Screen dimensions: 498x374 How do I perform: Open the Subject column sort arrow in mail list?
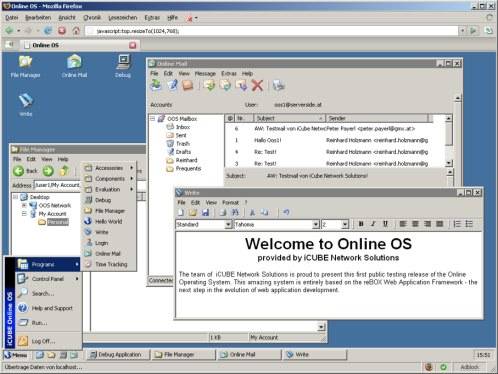tap(320, 118)
